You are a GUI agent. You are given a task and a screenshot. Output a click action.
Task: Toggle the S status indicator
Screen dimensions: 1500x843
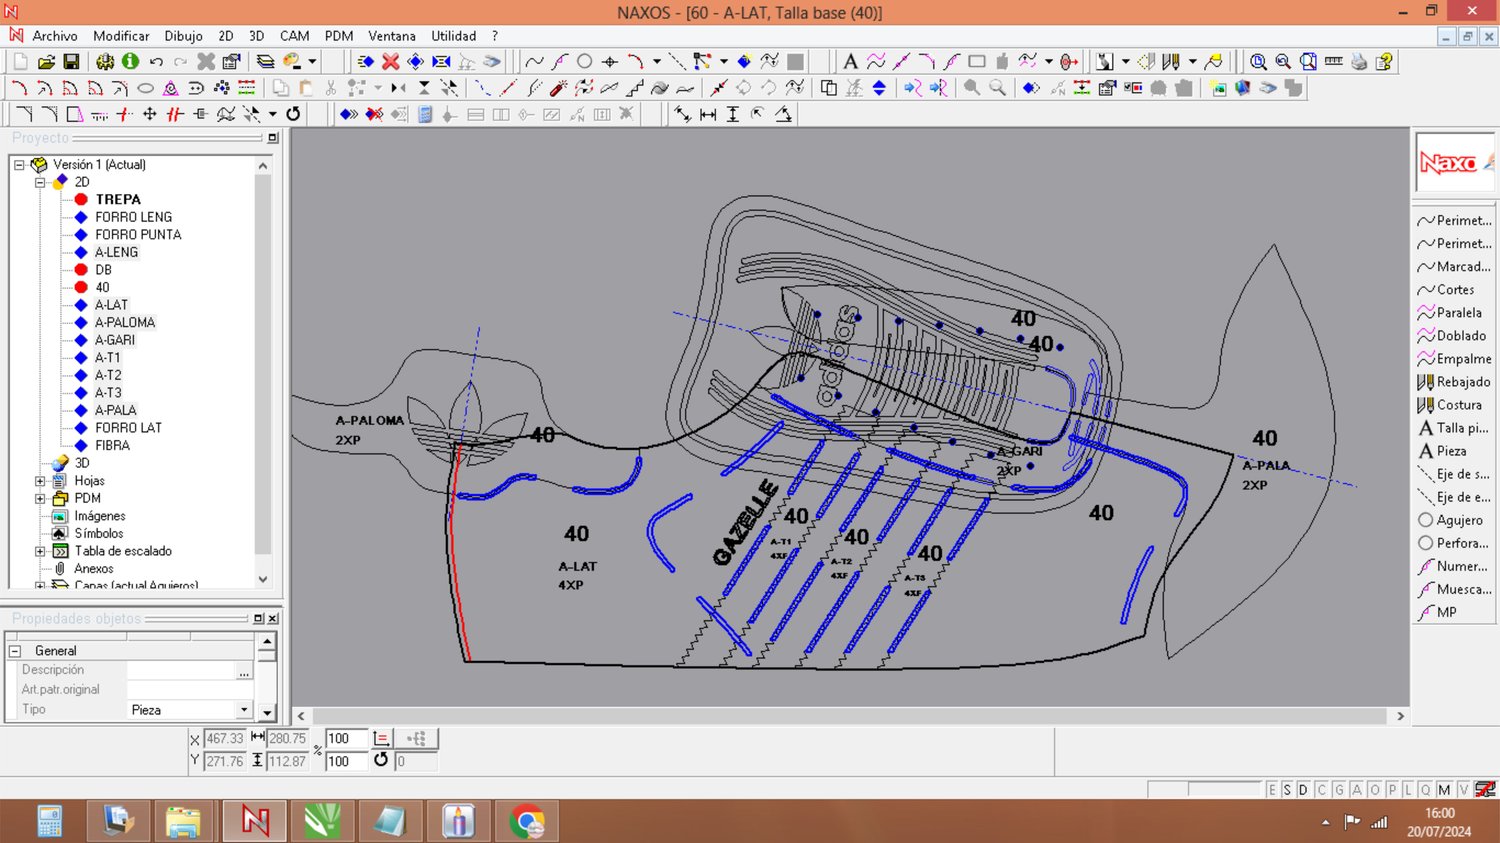(1287, 790)
